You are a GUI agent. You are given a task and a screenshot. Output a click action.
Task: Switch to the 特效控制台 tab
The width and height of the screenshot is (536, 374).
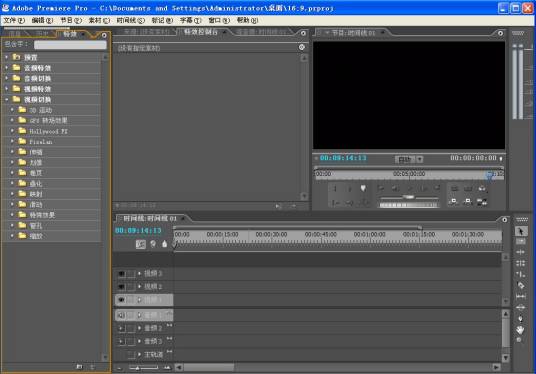click(x=201, y=32)
